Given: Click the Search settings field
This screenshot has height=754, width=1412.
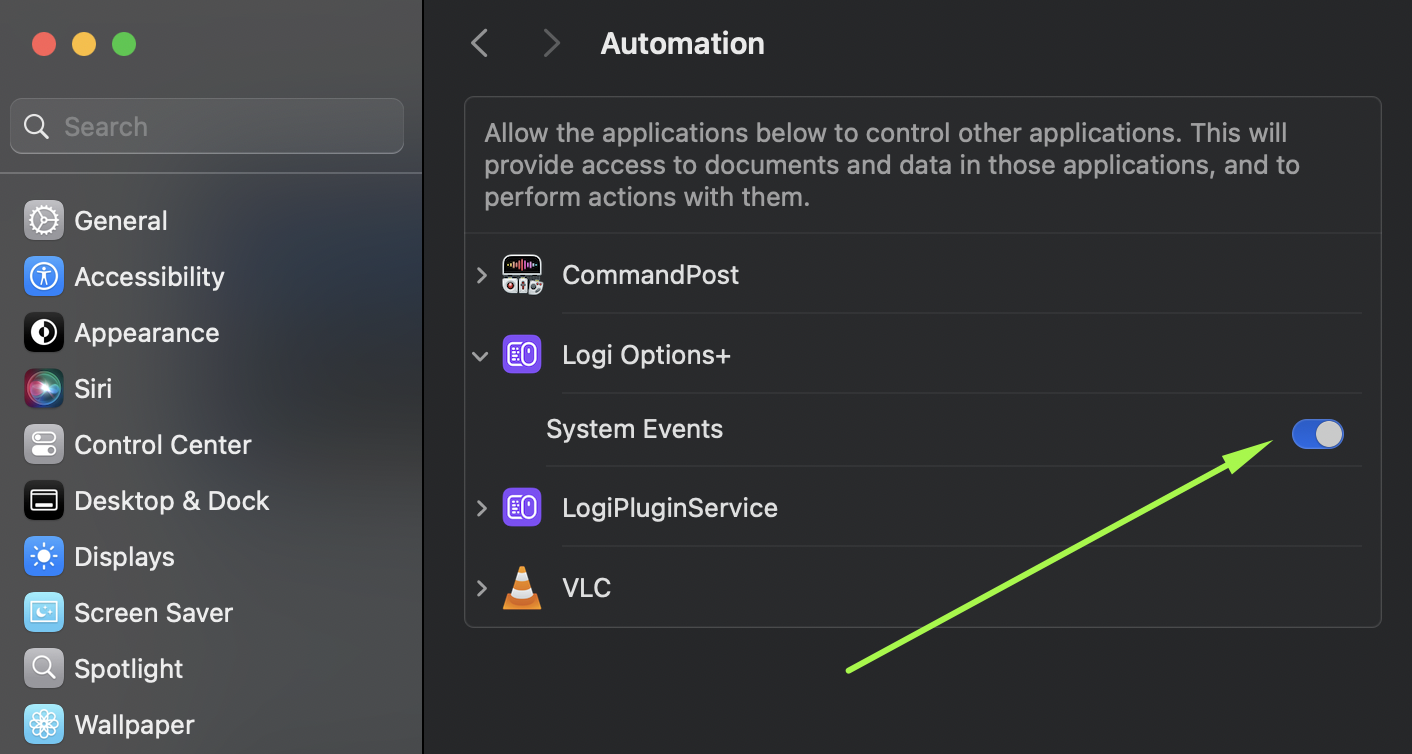Looking at the screenshot, I should click(x=207, y=127).
